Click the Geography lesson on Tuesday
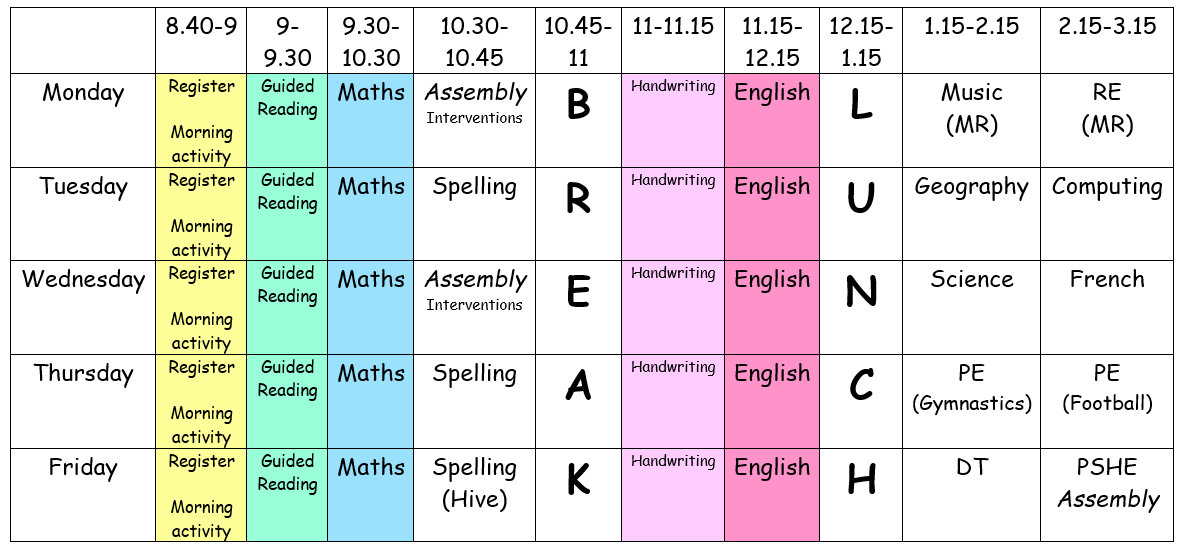The height and width of the screenshot is (547, 1181). click(x=971, y=187)
